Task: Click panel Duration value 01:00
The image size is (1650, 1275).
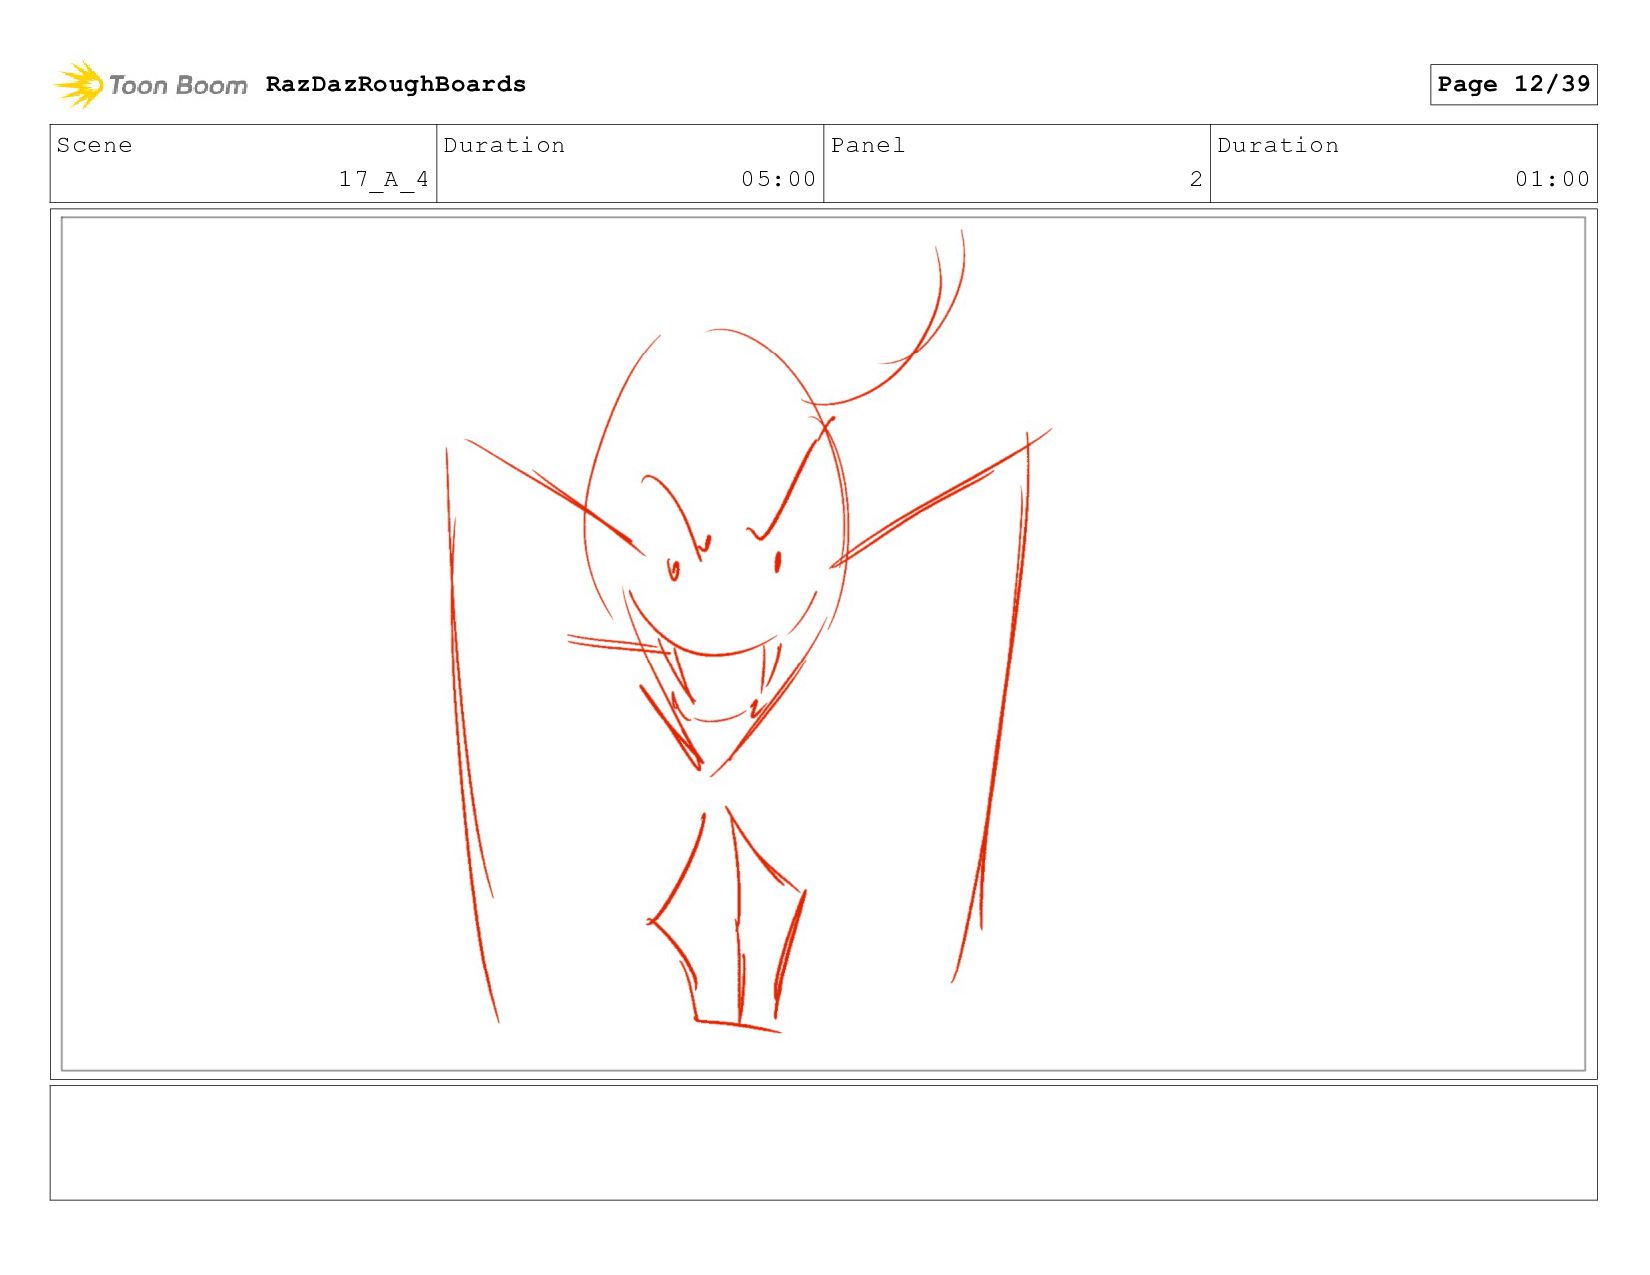Action: pos(1552,179)
